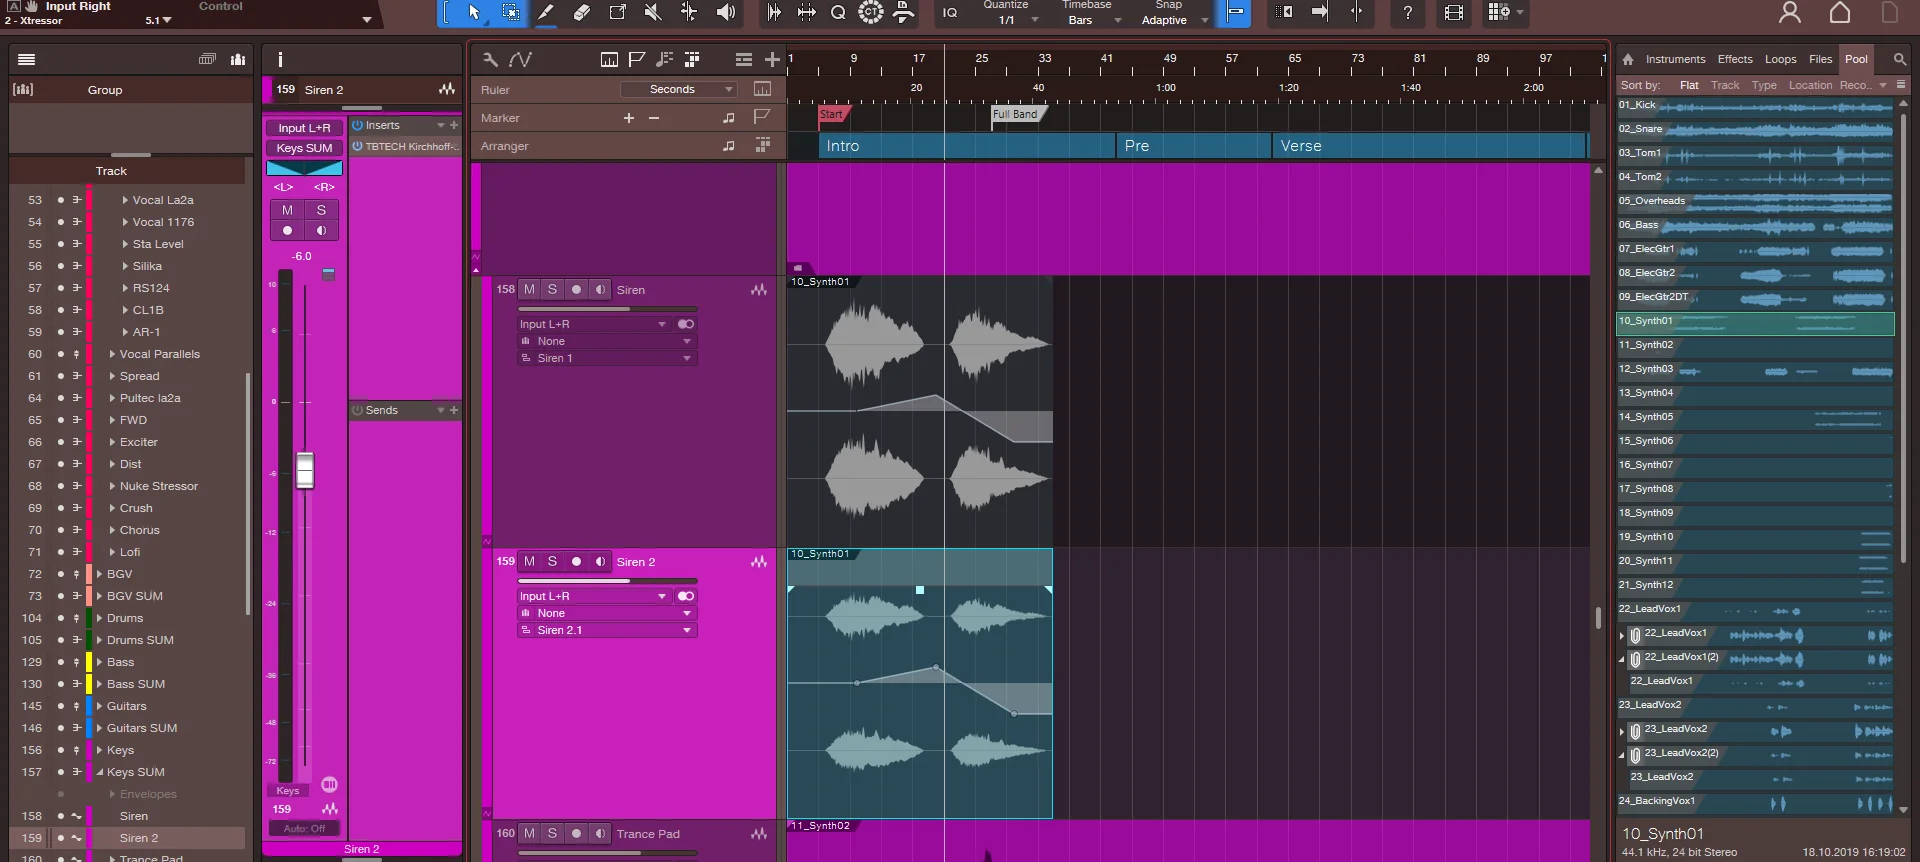Toggle Snap to grid button
Screen dimensions: 1920x862
(1236, 13)
